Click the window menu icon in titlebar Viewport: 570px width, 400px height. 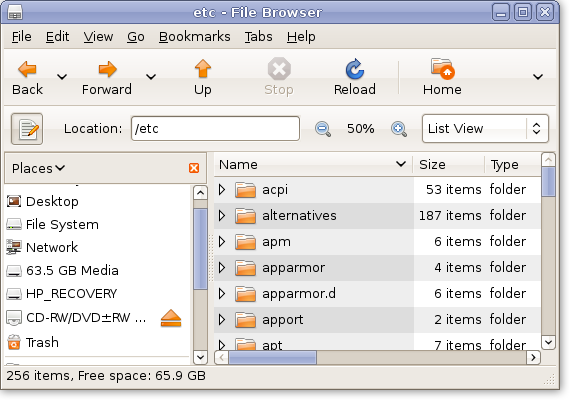coord(15,12)
